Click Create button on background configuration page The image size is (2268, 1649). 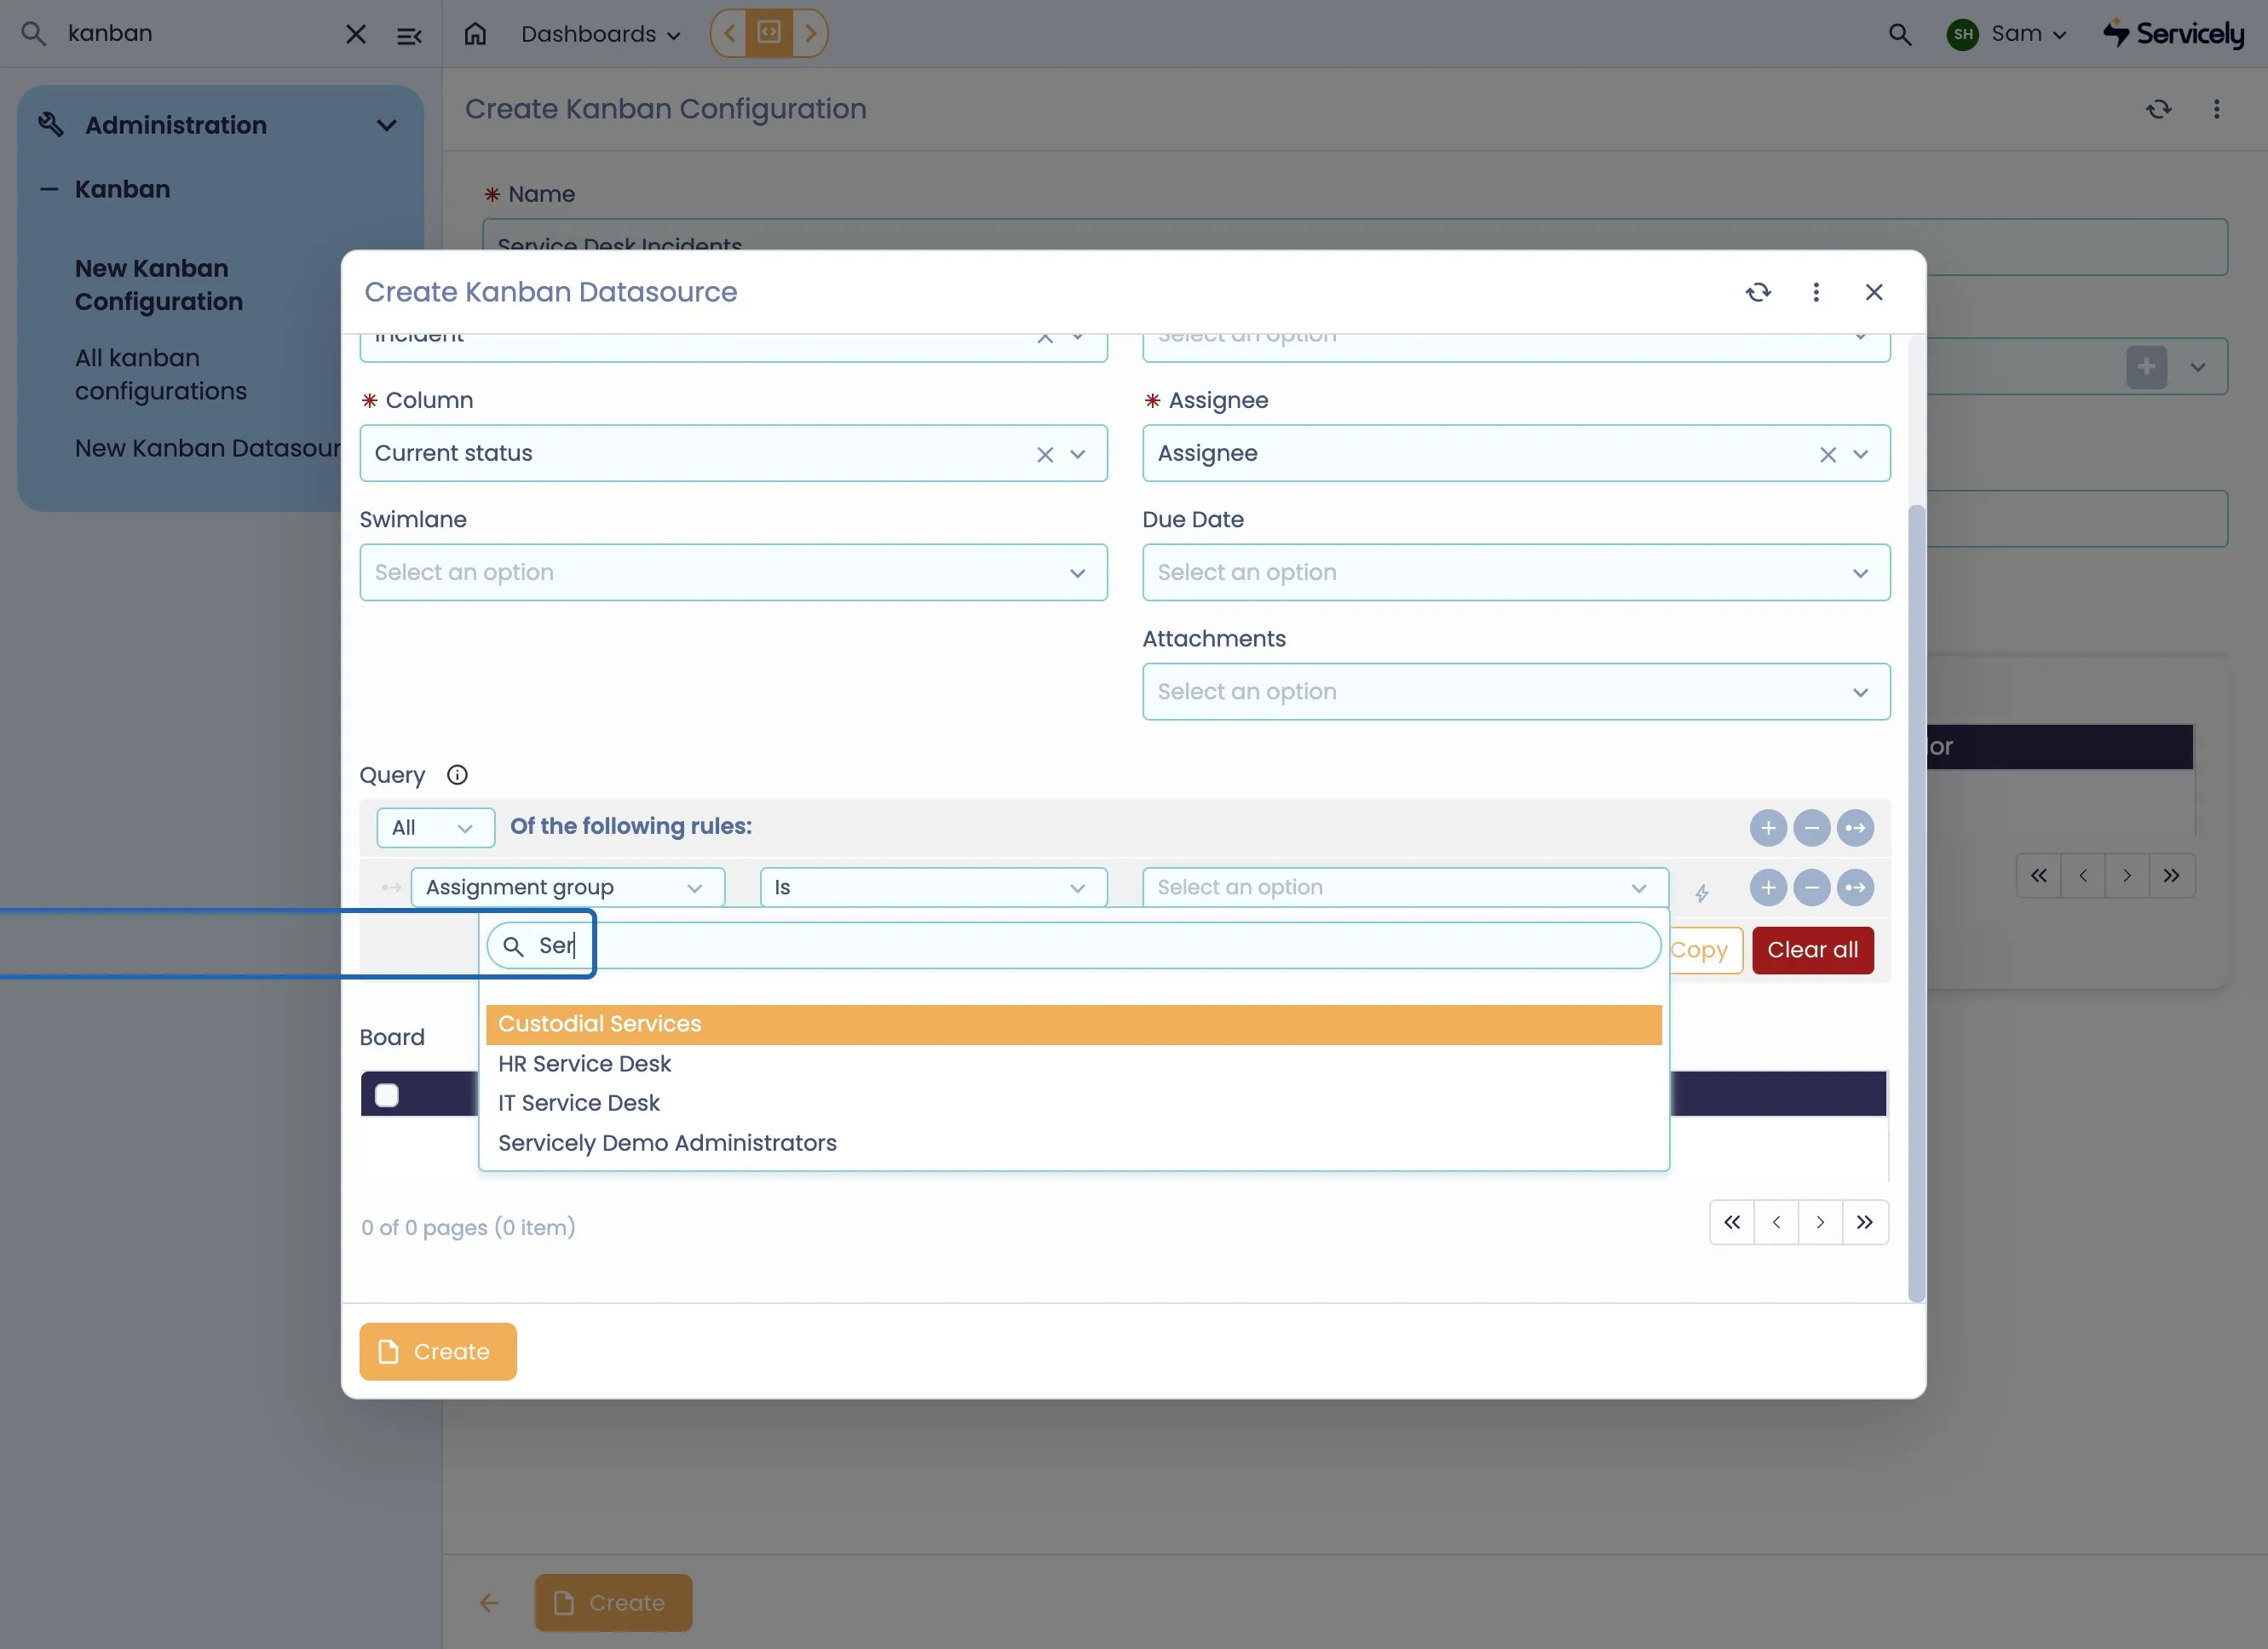point(613,1603)
